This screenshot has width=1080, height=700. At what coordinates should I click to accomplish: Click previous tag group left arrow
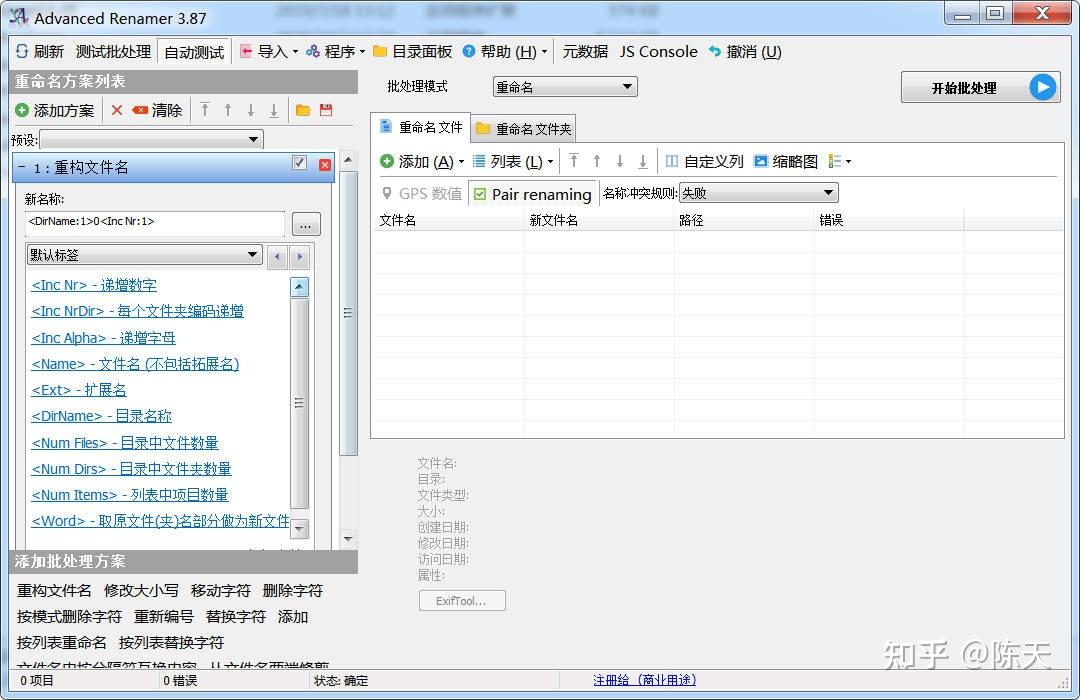(x=277, y=257)
